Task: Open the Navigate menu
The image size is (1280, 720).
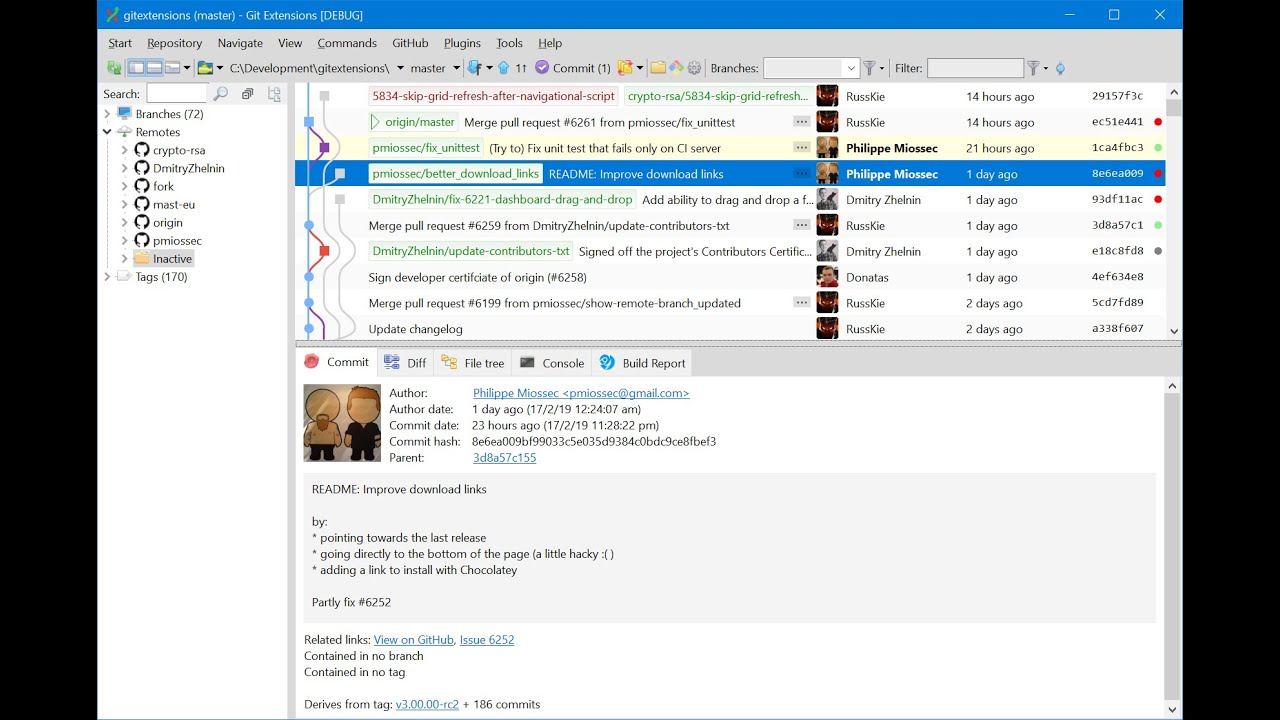Action: click(240, 43)
